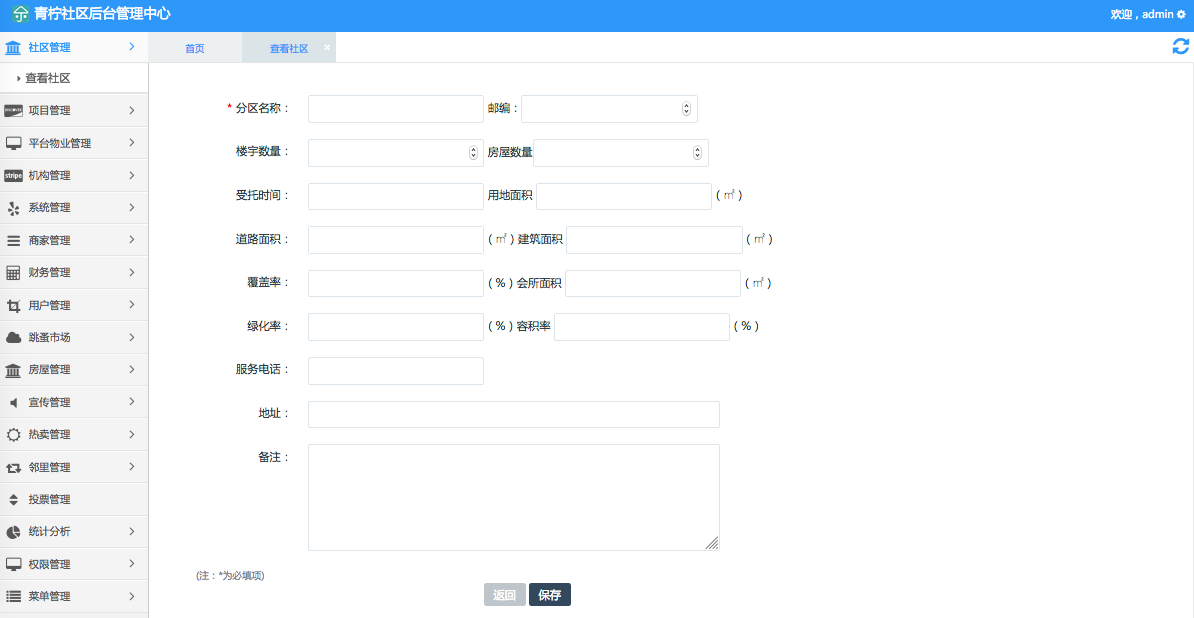Screen dimensions: 1194x618
Task: Click the 菜单管理 list icon
Action: pos(13,597)
